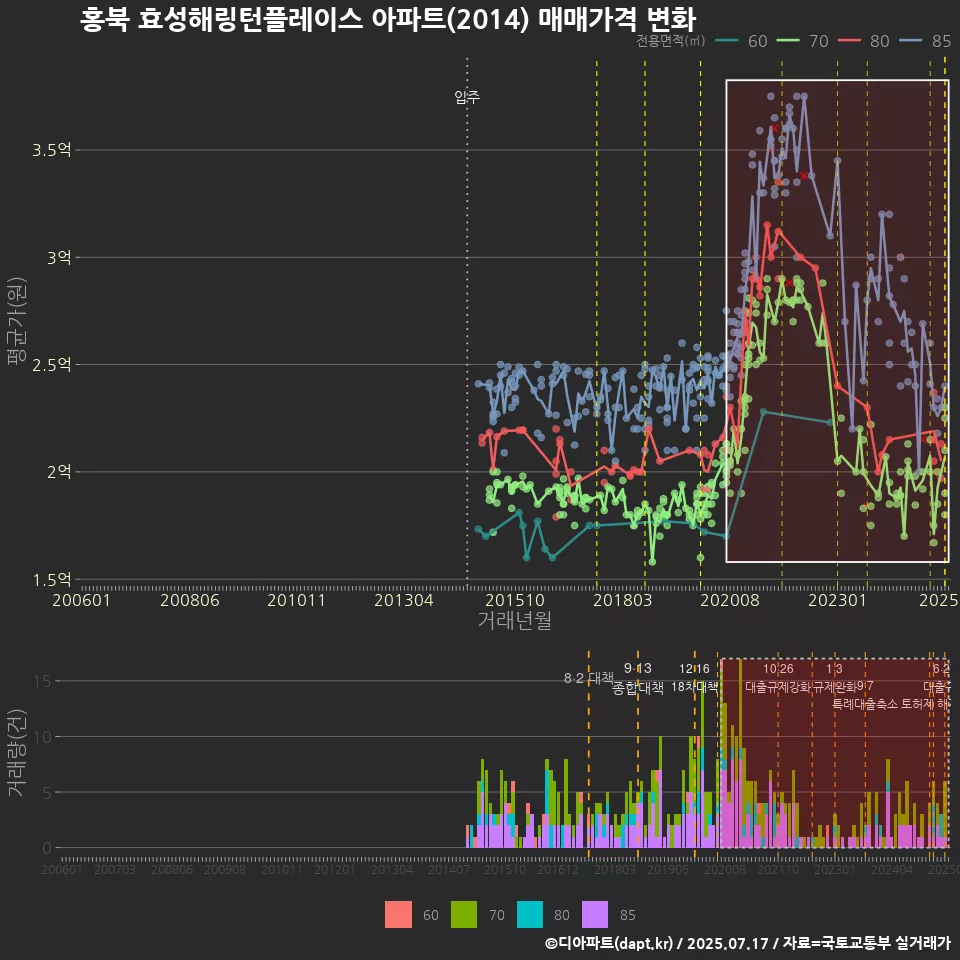Click the 특례대출축소 annotation text
Viewport: 960px width, 960px height.
(864, 704)
